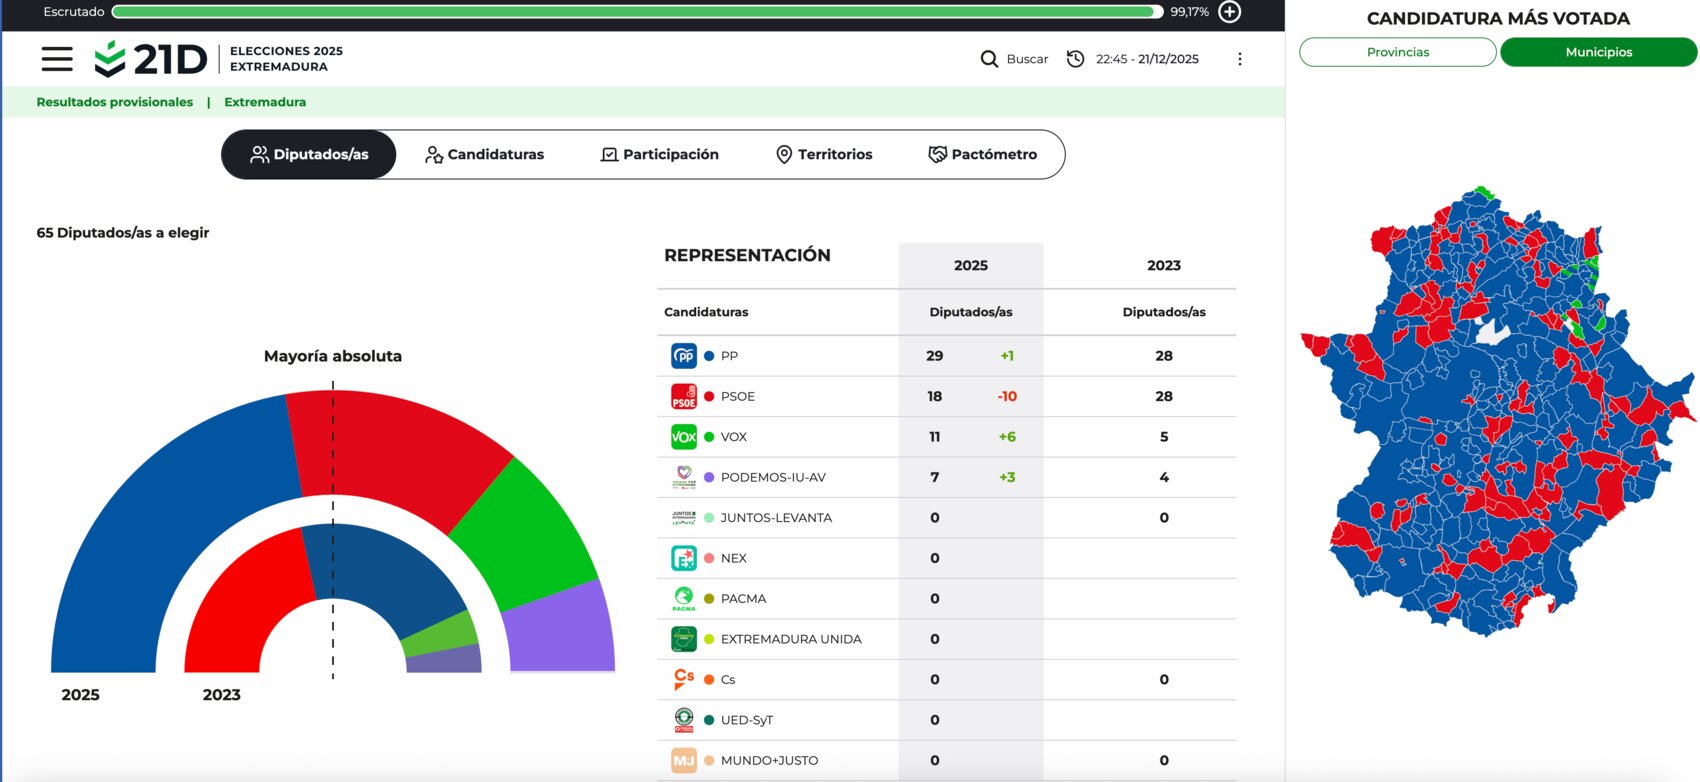This screenshot has width=1700, height=782.
Task: Click the PP blue color dot
Action: [709, 356]
